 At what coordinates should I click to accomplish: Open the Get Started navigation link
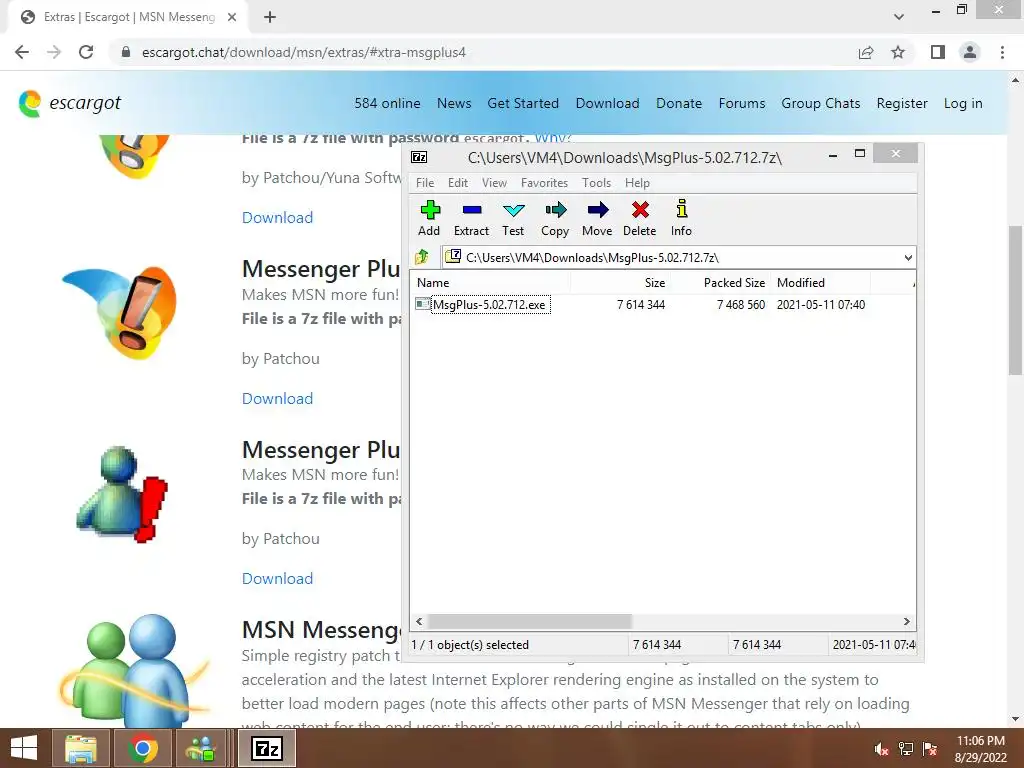pyautogui.click(x=523, y=103)
